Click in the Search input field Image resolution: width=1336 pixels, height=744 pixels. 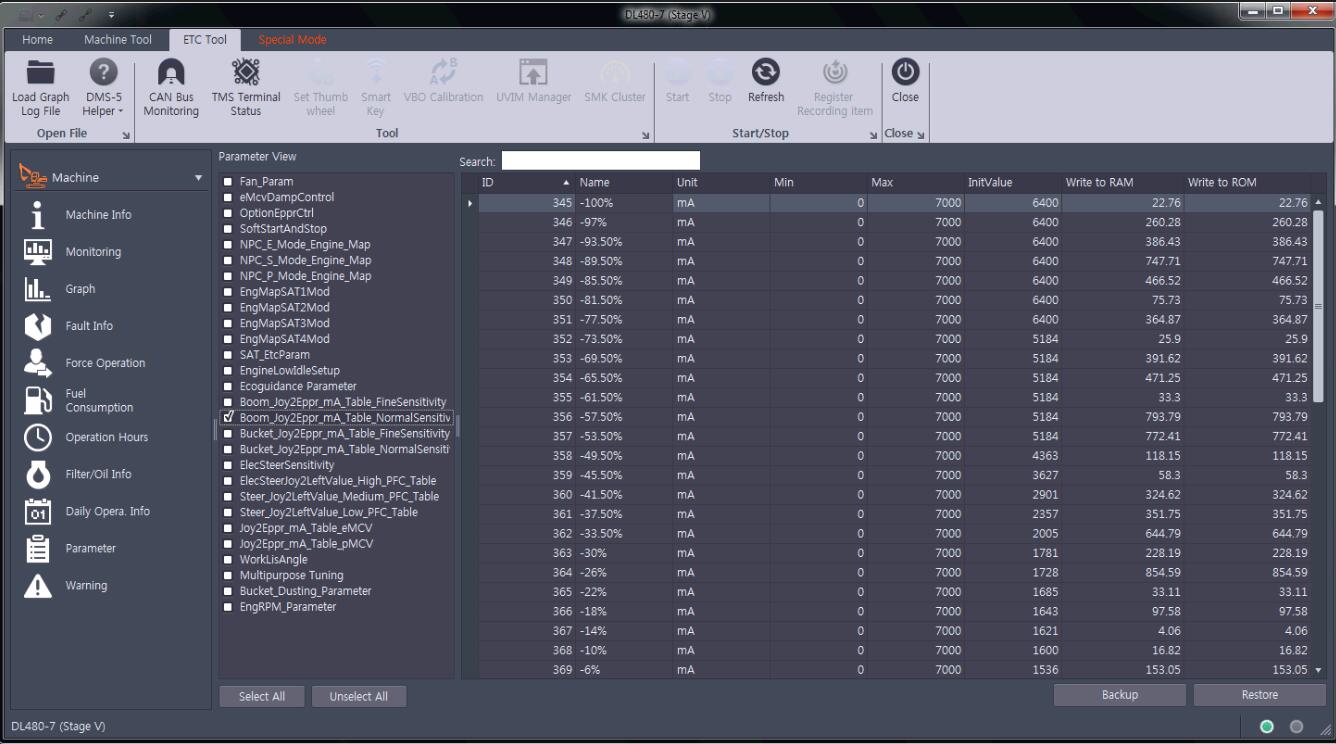click(600, 161)
